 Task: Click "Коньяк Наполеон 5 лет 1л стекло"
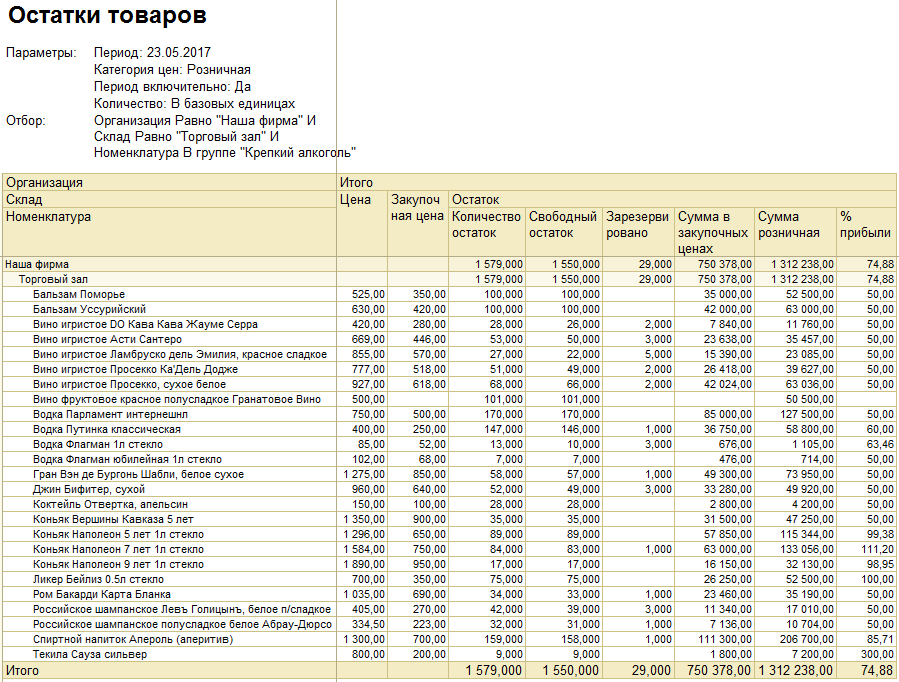[118, 534]
